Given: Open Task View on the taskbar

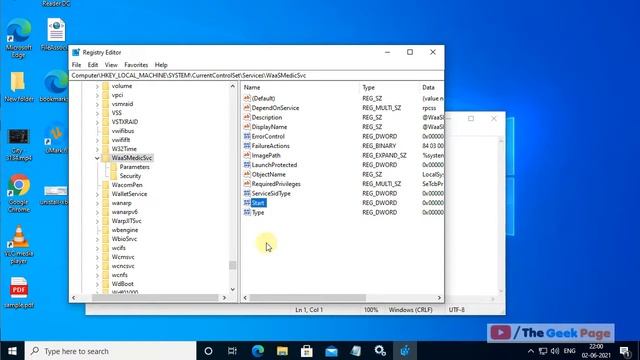Looking at the screenshot, I should [x=232, y=351].
